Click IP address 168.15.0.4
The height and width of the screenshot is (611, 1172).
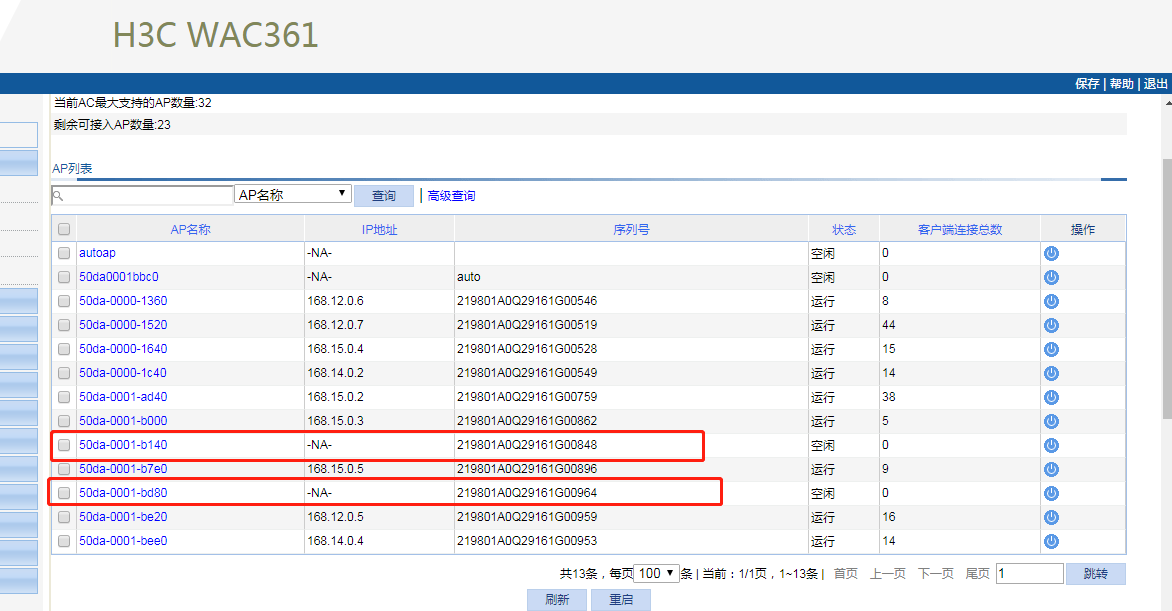[336, 349]
